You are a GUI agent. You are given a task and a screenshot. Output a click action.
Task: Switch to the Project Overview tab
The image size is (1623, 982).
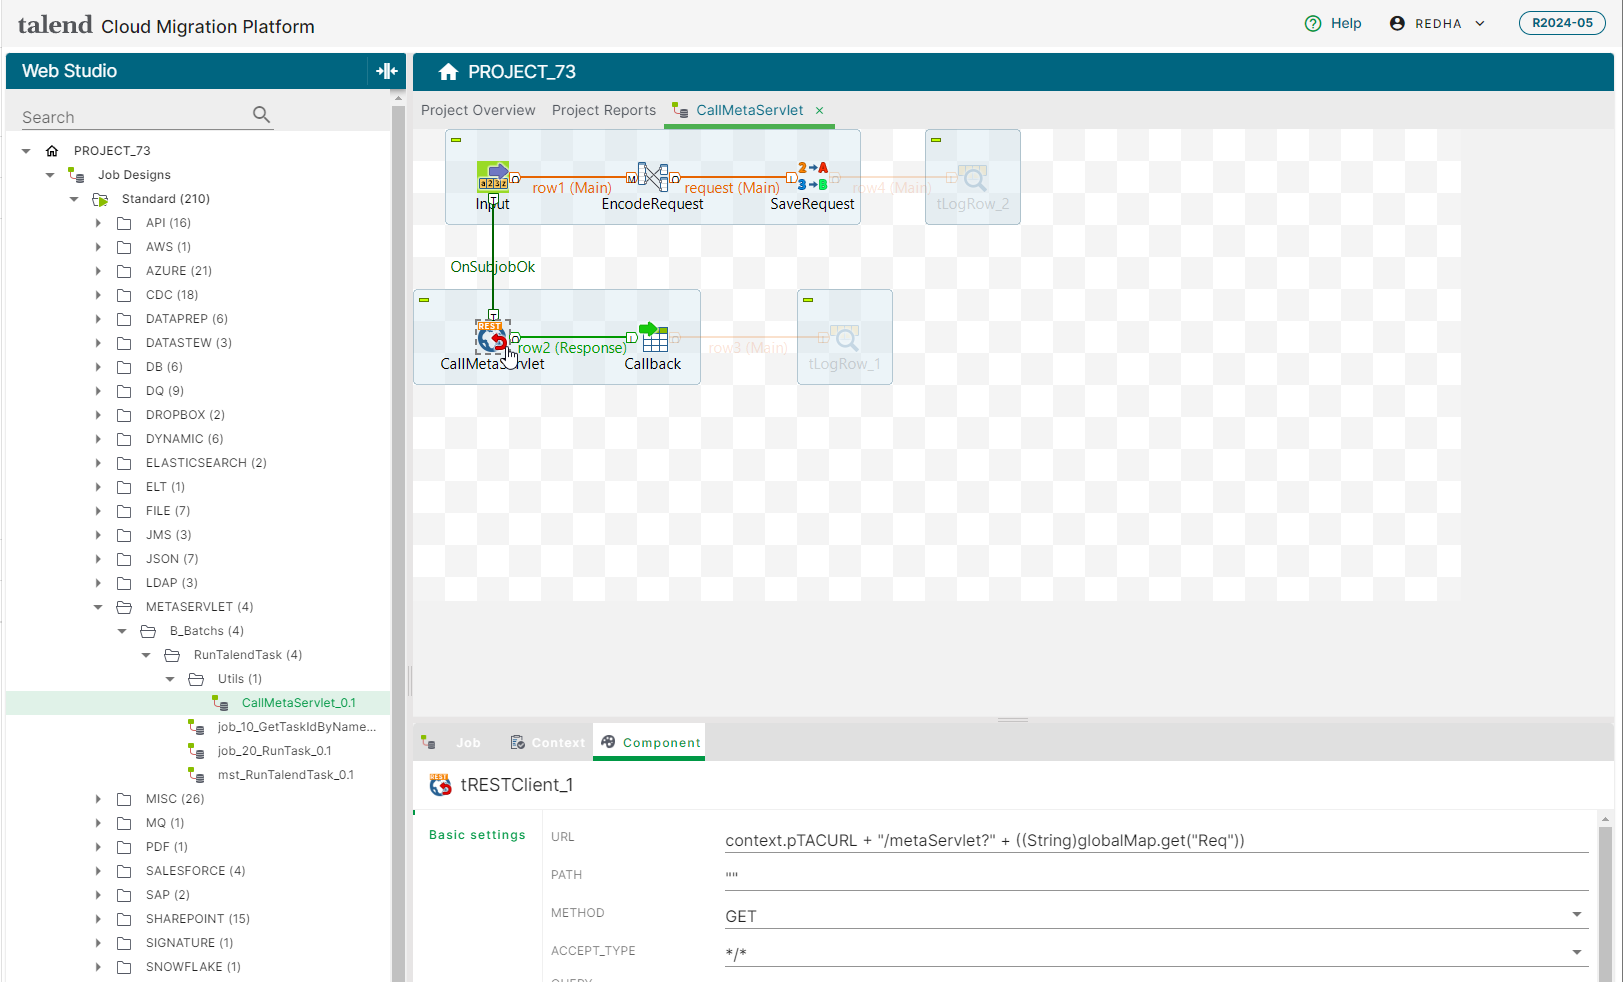pos(478,110)
